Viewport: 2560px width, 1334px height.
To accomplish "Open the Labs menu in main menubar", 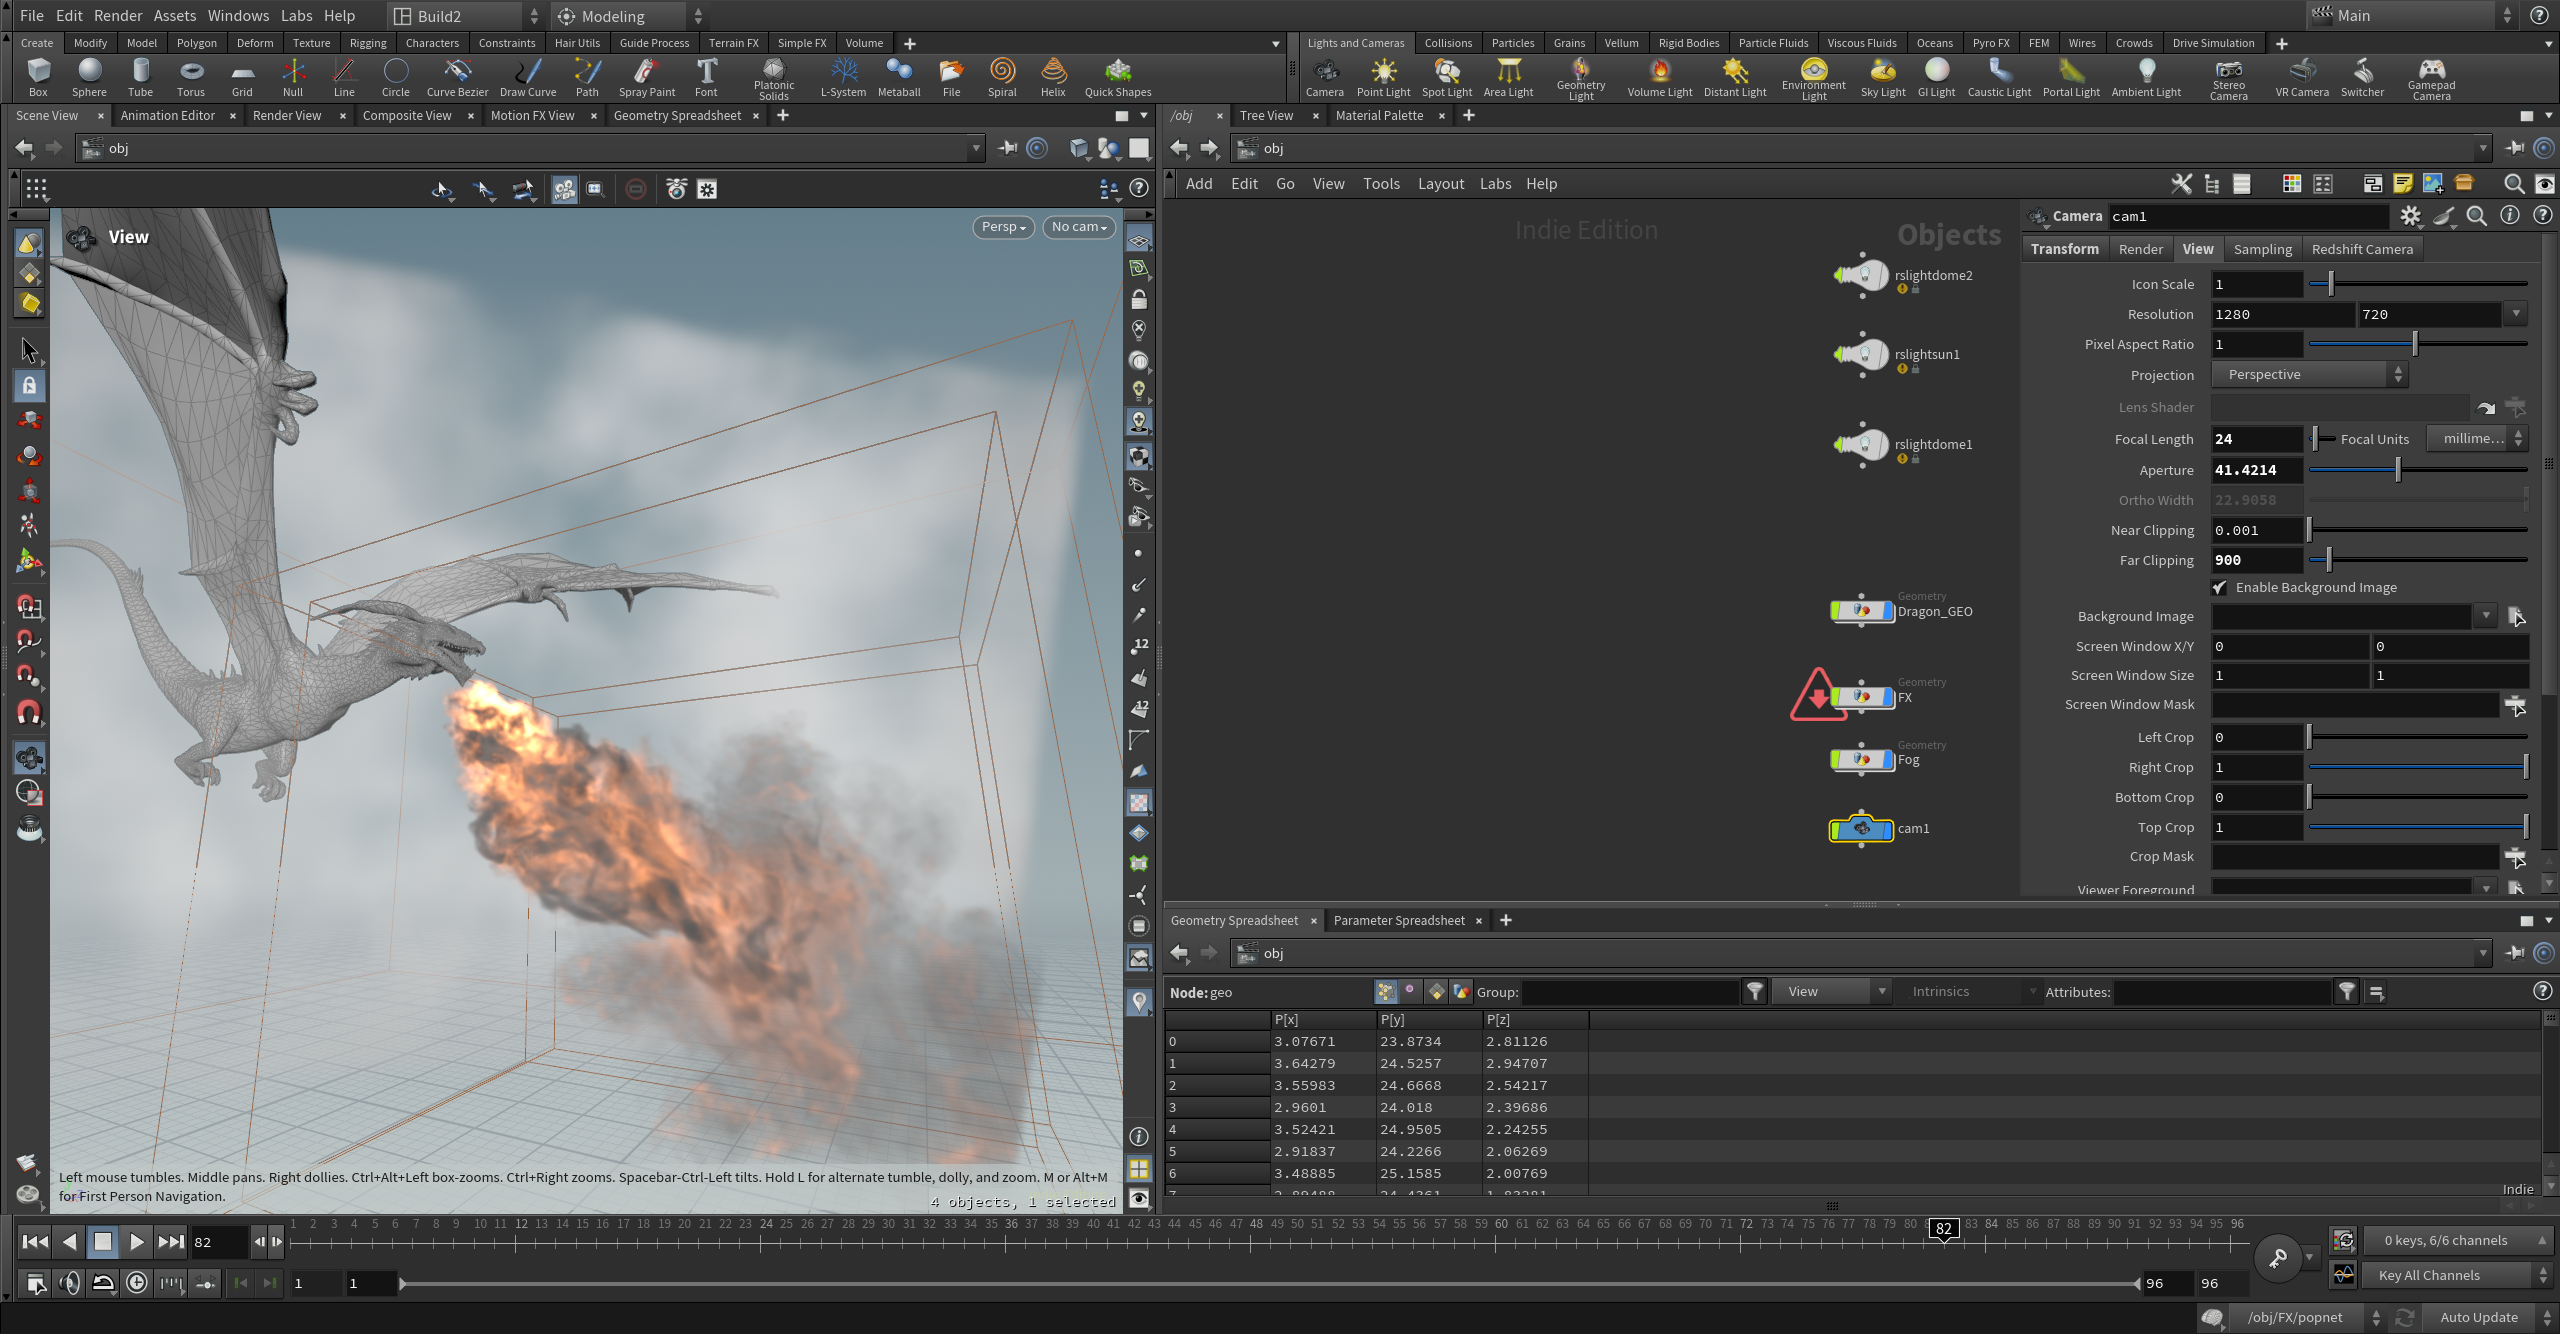I will 296,16.
